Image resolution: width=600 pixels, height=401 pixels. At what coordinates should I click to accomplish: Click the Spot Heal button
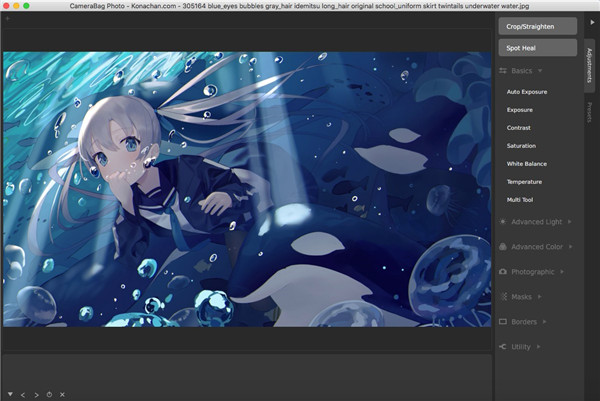click(537, 47)
